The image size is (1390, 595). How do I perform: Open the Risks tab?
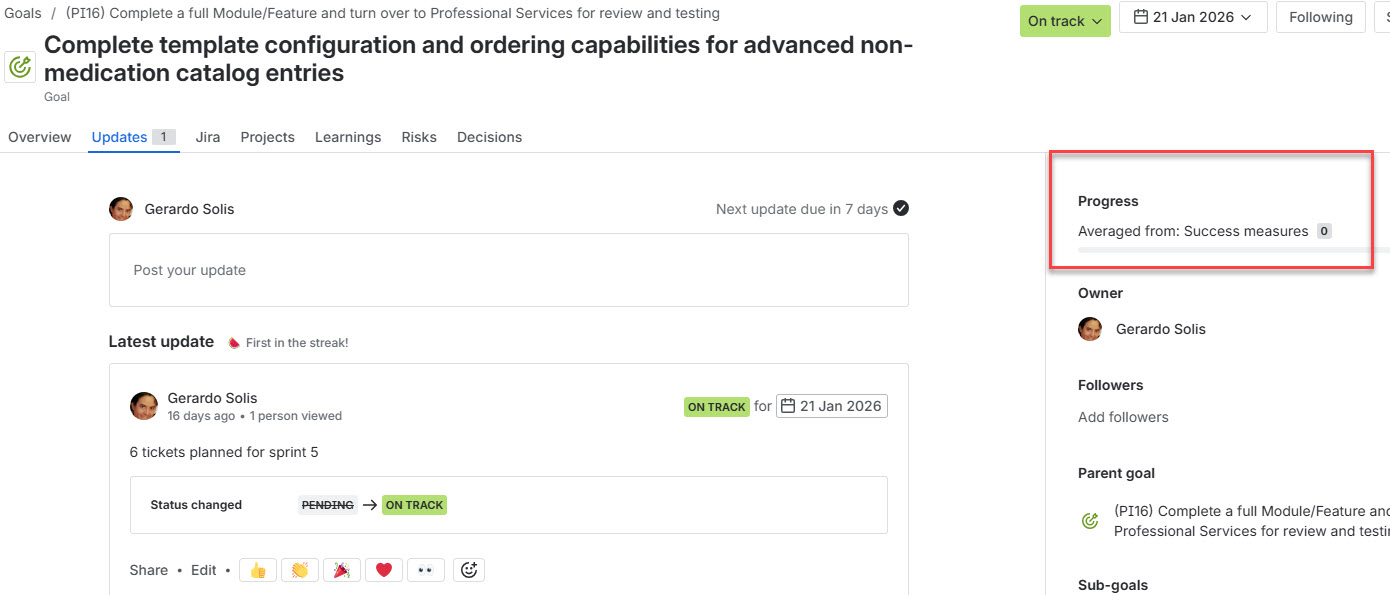(x=419, y=137)
